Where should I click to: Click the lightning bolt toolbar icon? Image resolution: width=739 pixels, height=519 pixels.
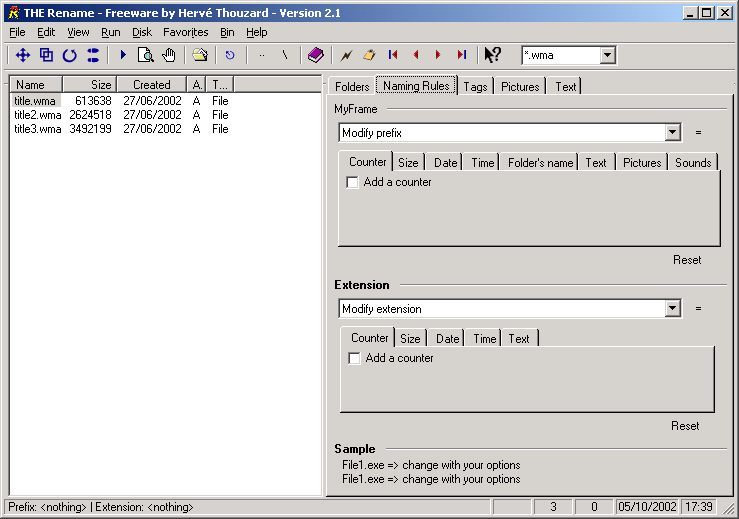[x=346, y=55]
